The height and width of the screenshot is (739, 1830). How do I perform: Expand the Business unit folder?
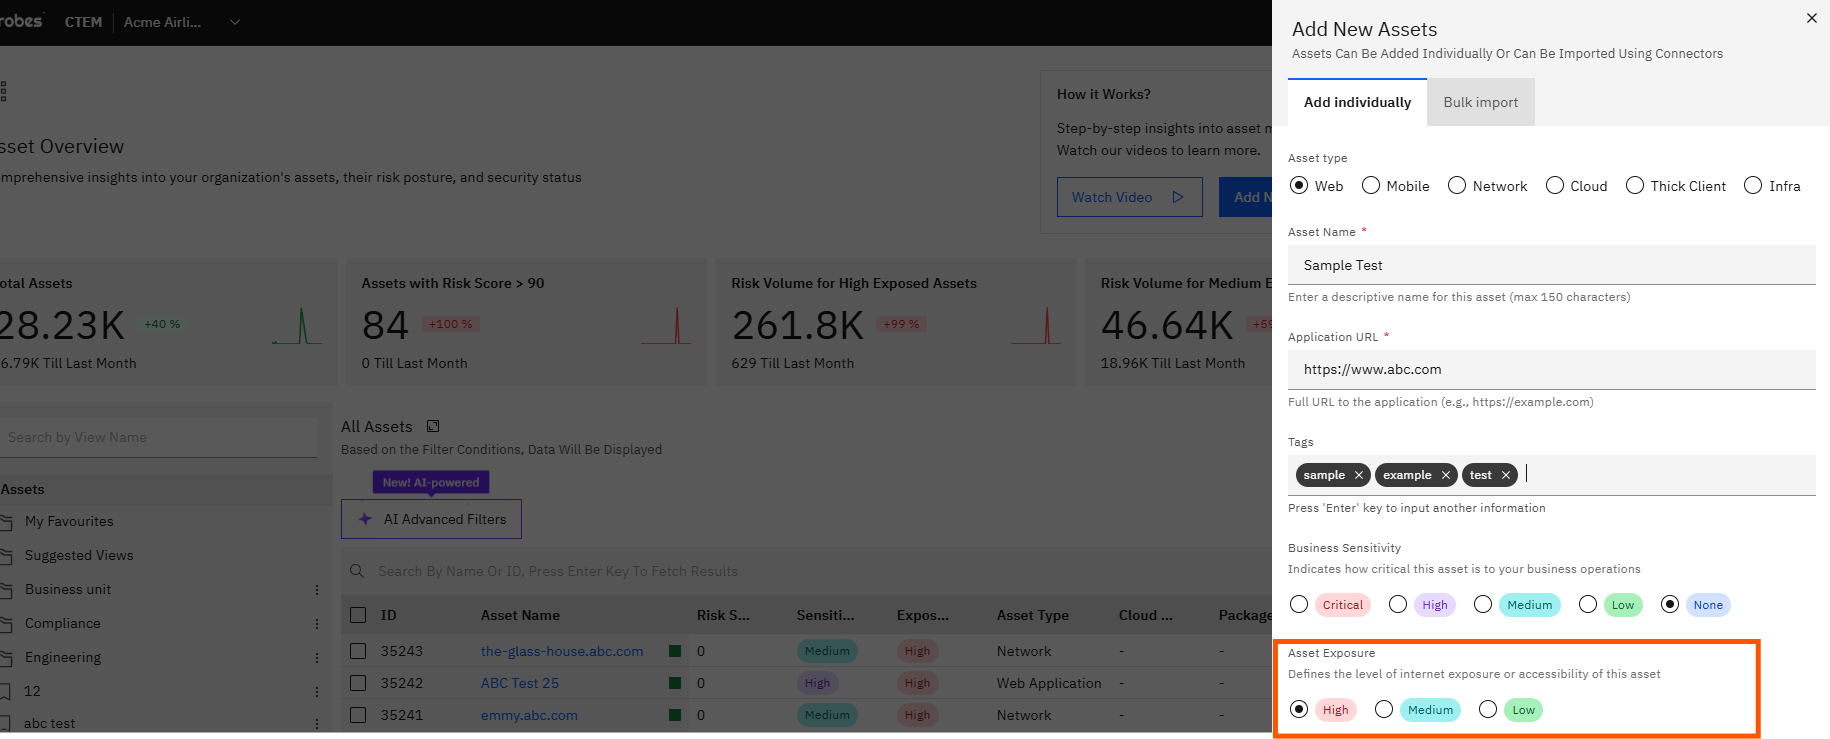(x=5, y=590)
